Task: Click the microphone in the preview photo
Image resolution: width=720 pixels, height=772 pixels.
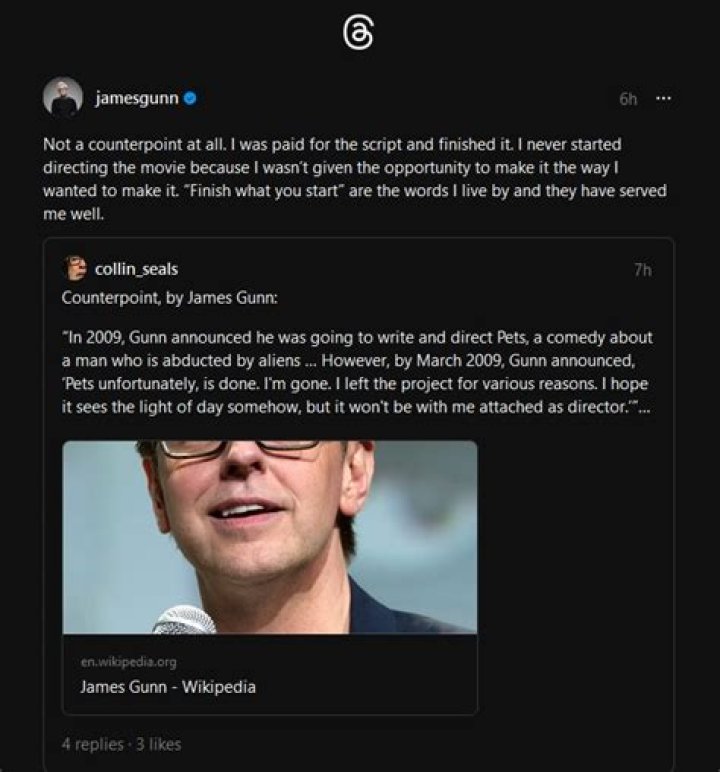Action: coord(184,620)
